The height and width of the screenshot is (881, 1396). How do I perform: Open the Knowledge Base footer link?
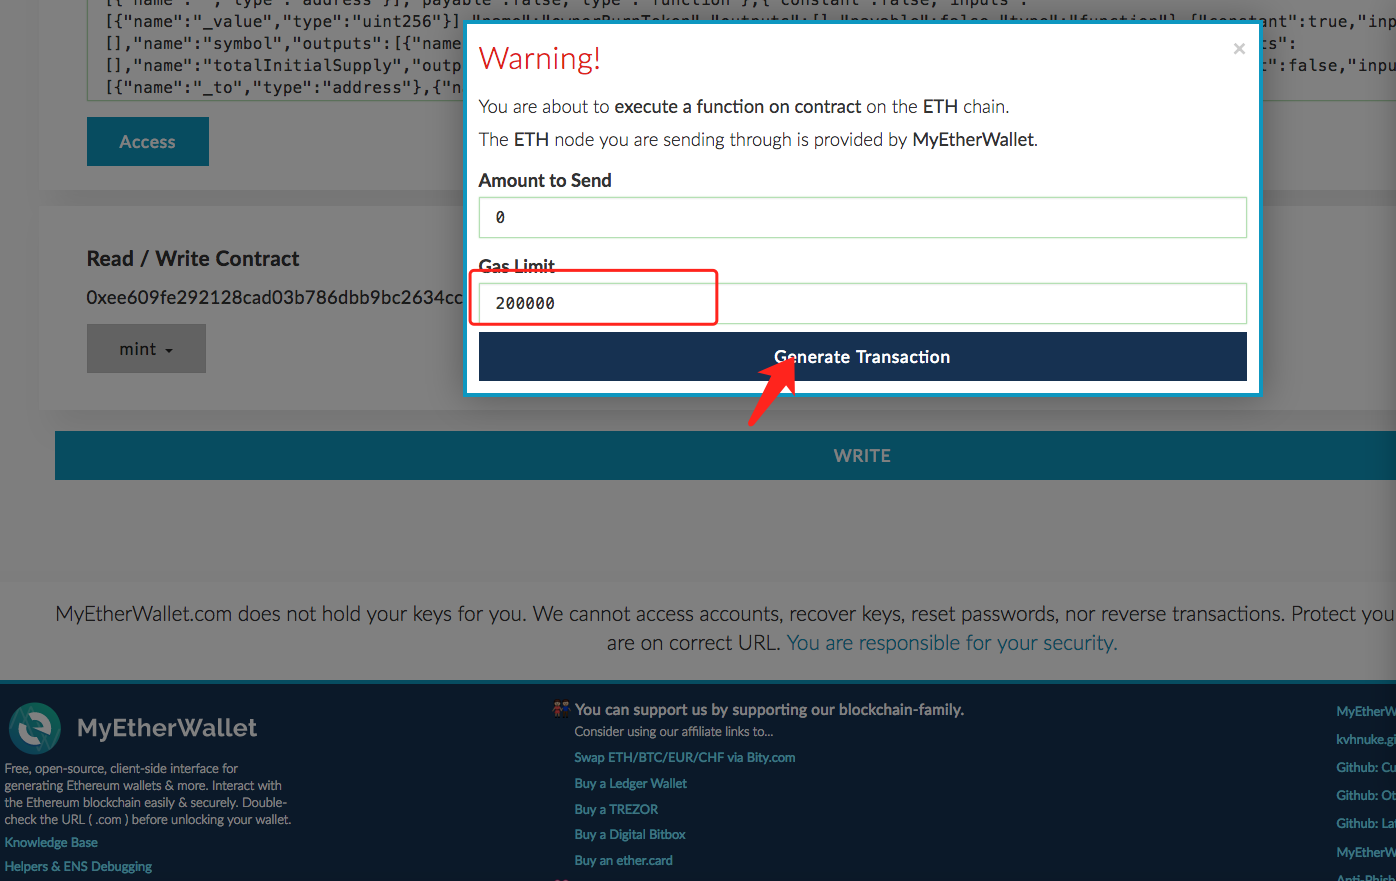(x=51, y=843)
